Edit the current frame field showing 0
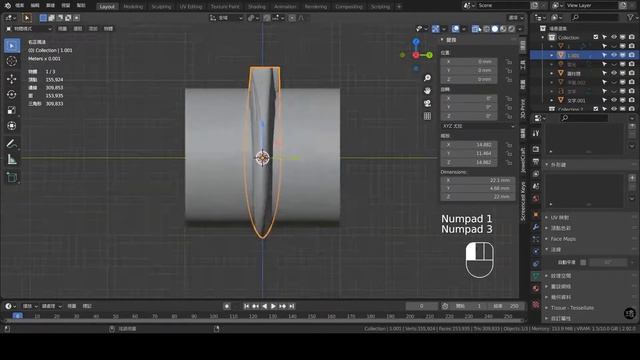 coord(422,306)
